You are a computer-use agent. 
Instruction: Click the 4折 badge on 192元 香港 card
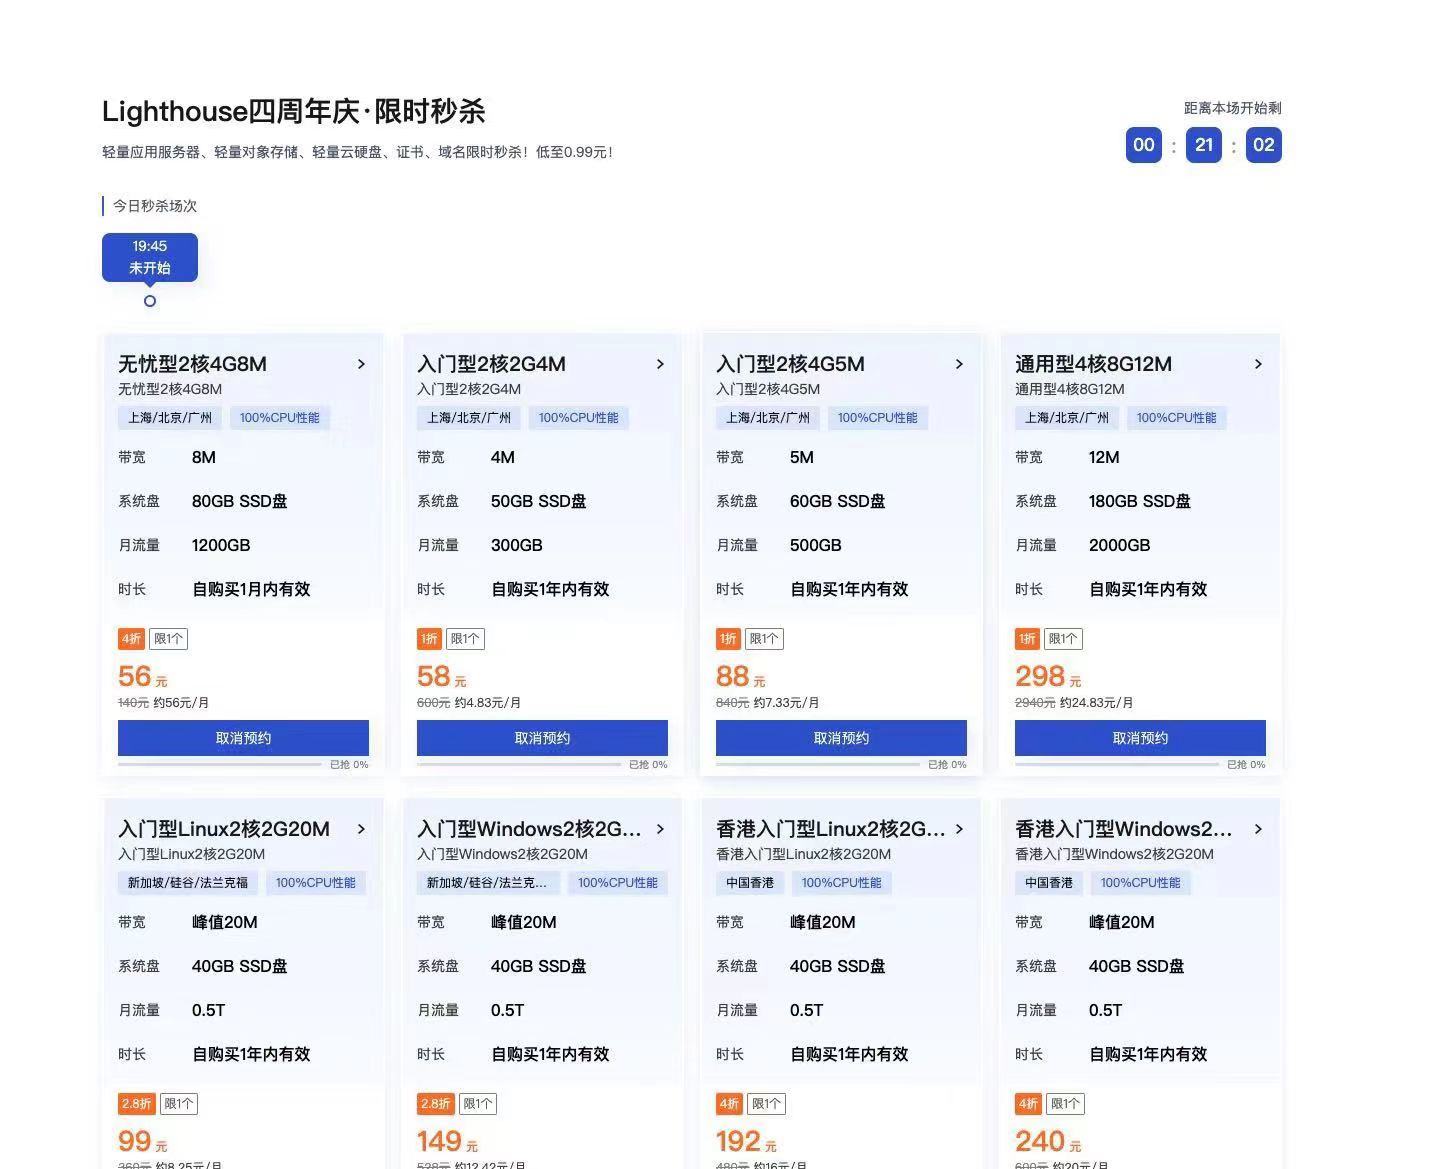tap(729, 1104)
